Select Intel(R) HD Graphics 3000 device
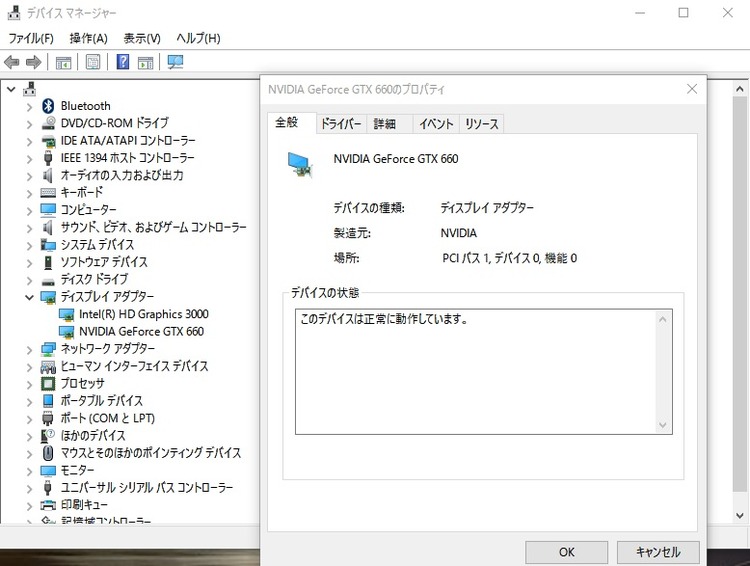Image resolution: width=750 pixels, height=566 pixels. 143,314
